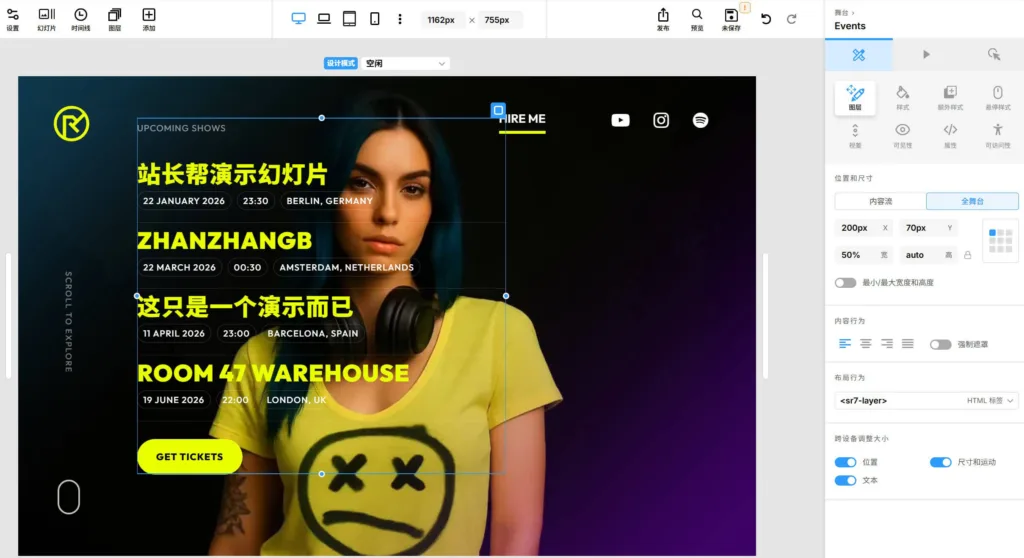Expand the sr7-layer HTML 标签 dropdown

click(926, 400)
